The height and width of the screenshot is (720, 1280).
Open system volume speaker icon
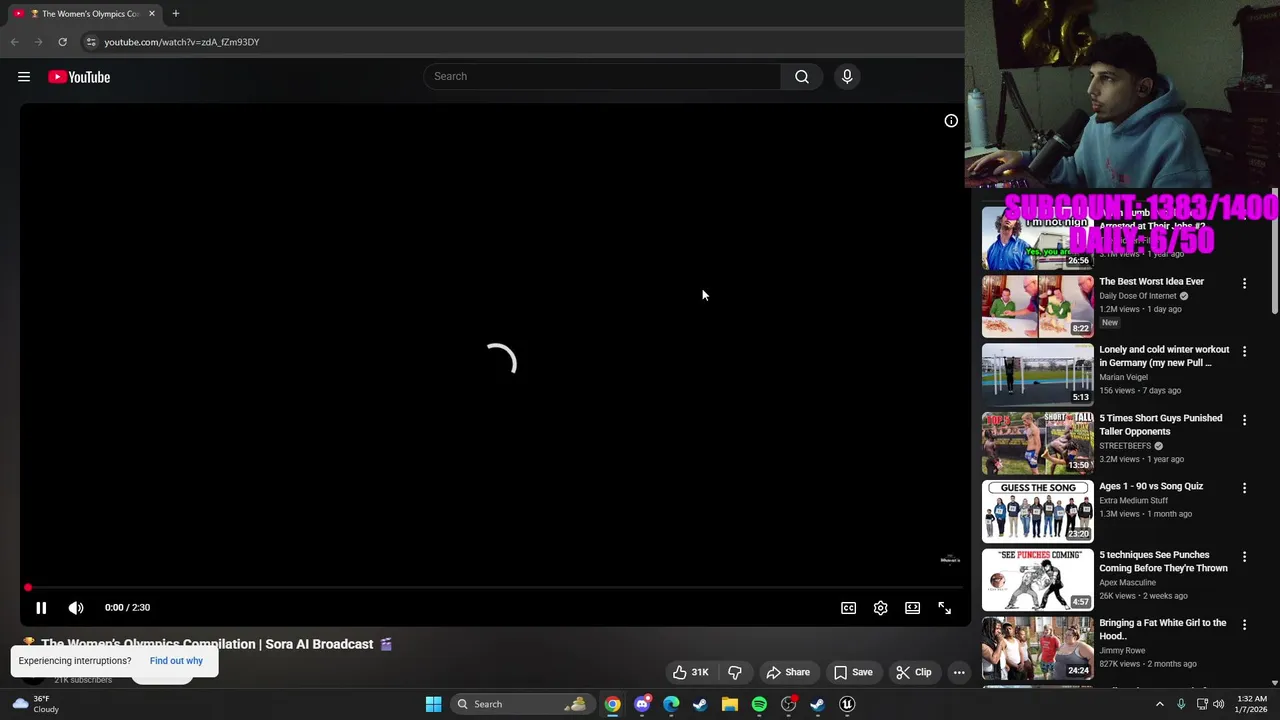pos(1218,704)
